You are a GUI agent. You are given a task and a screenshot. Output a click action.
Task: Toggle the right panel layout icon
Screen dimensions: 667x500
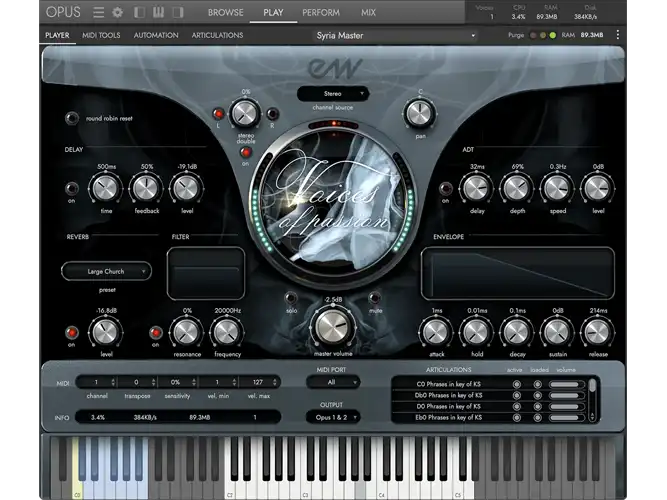(x=178, y=12)
